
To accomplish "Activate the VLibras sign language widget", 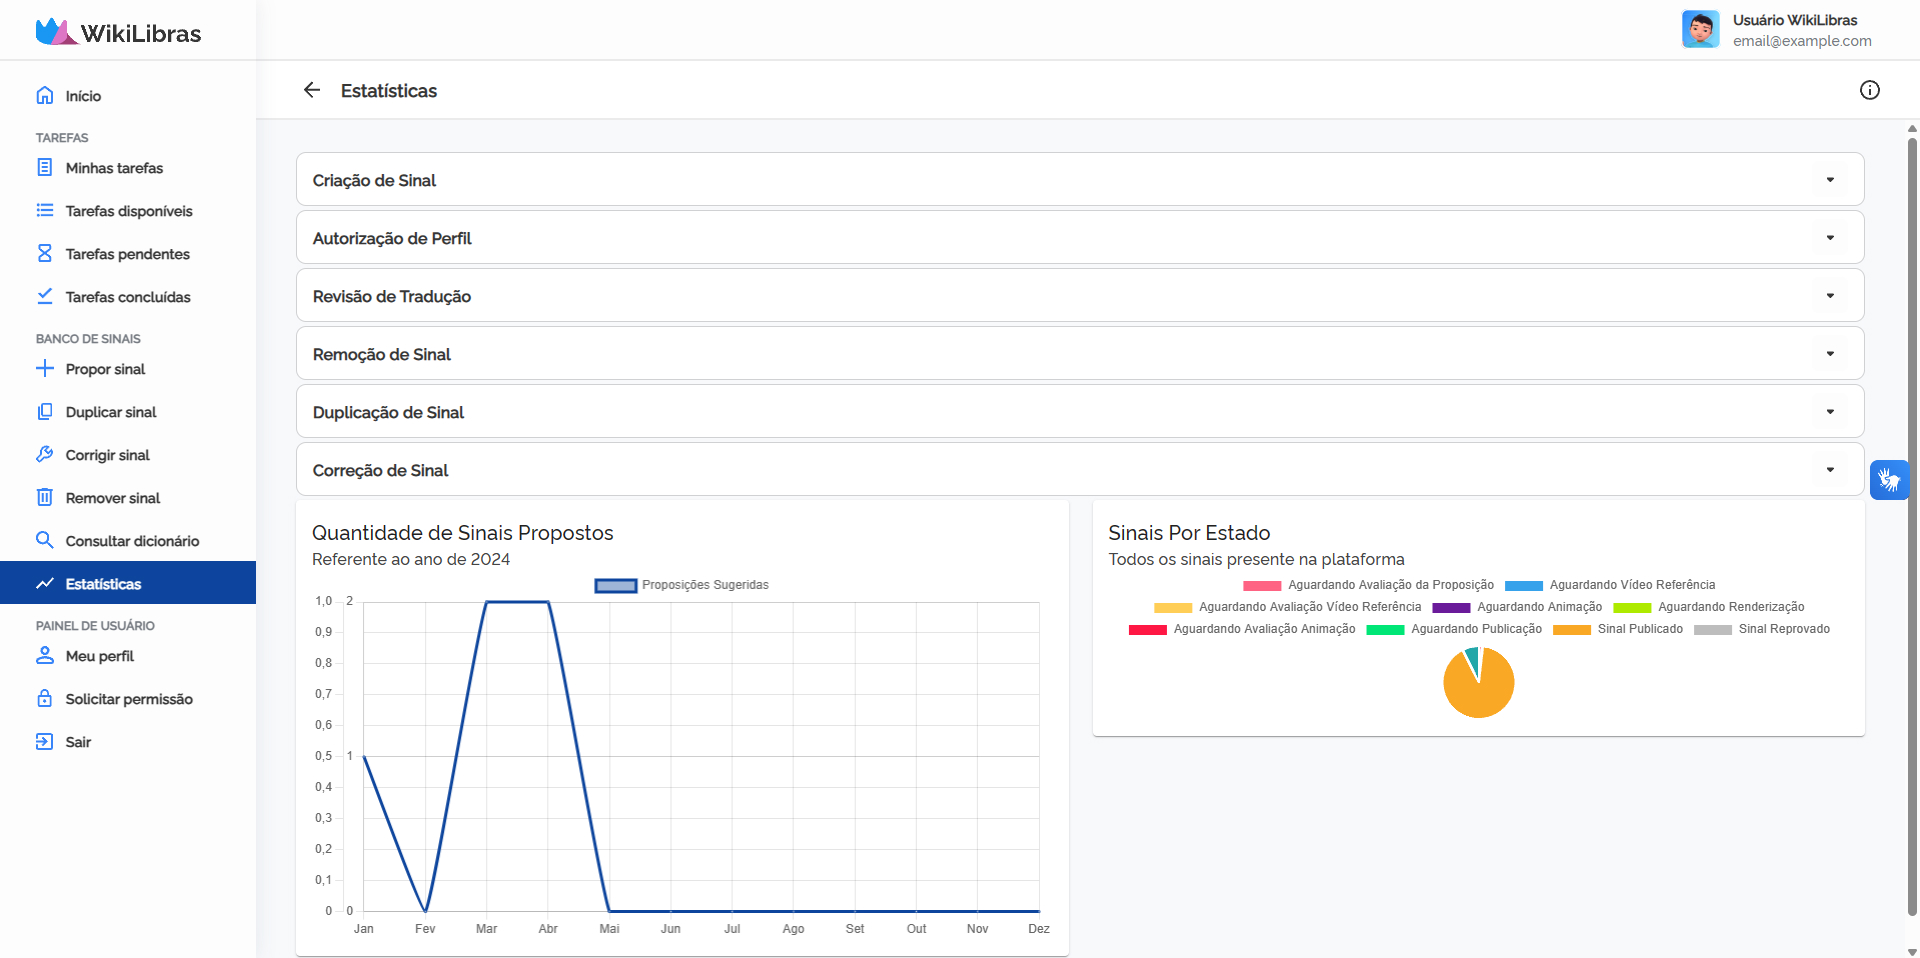I will tap(1889, 480).
